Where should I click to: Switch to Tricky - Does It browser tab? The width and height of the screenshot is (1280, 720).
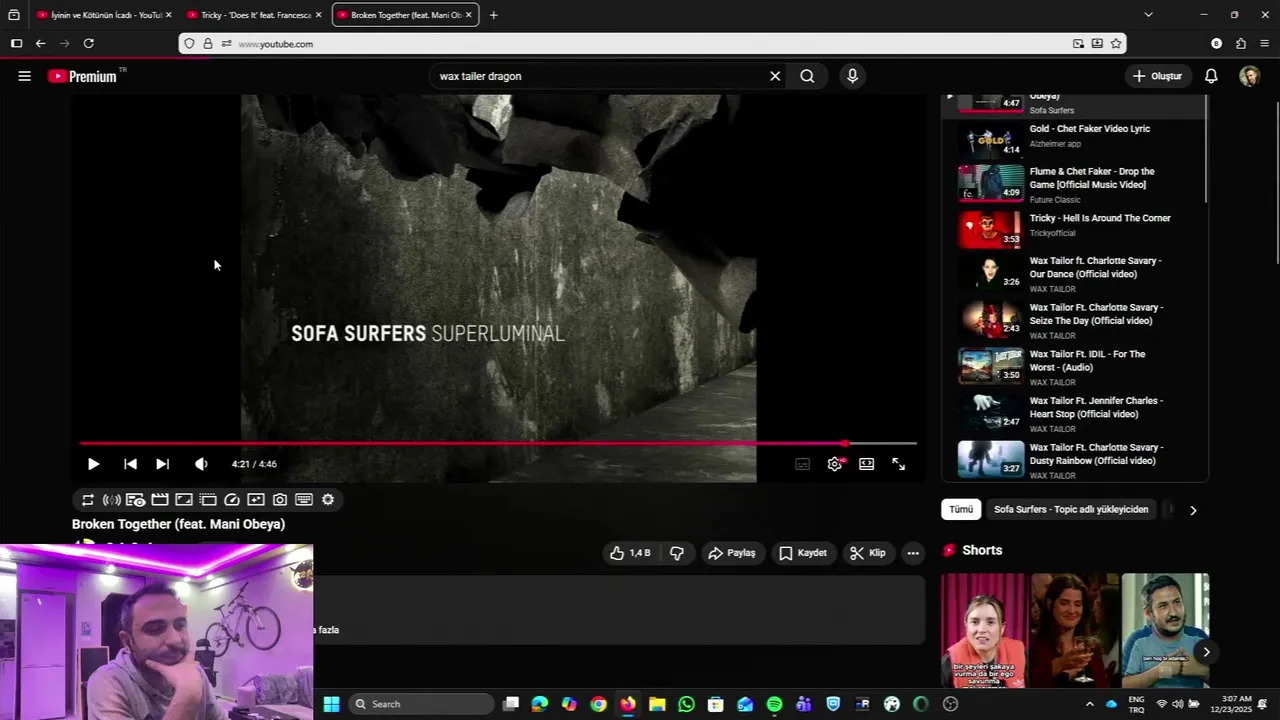[x=255, y=15]
